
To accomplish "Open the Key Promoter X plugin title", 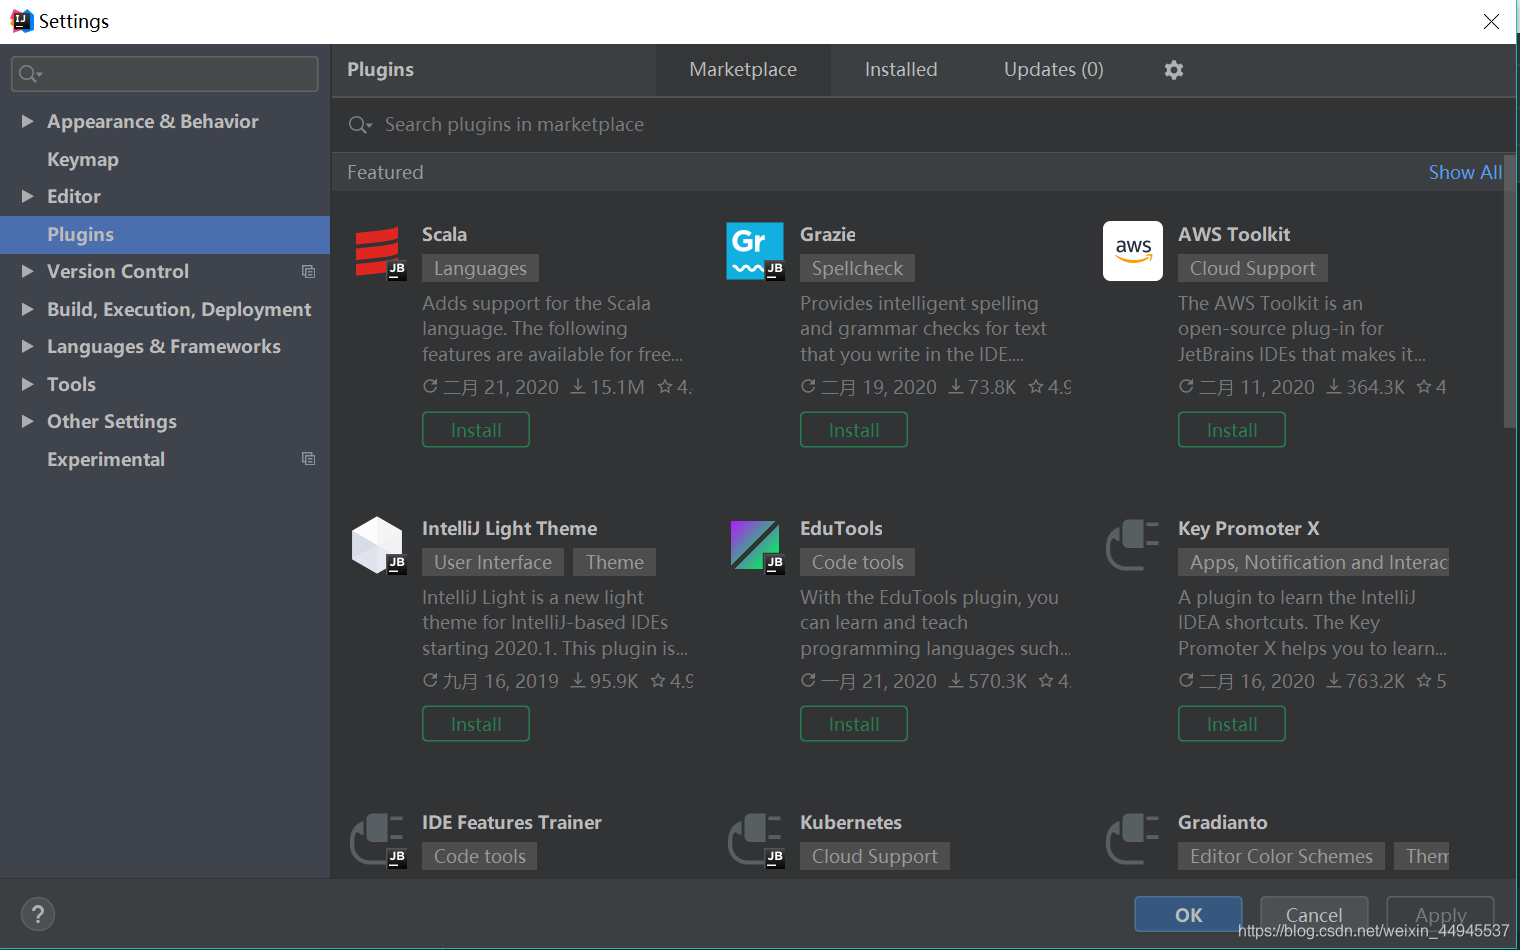I will (1249, 528).
